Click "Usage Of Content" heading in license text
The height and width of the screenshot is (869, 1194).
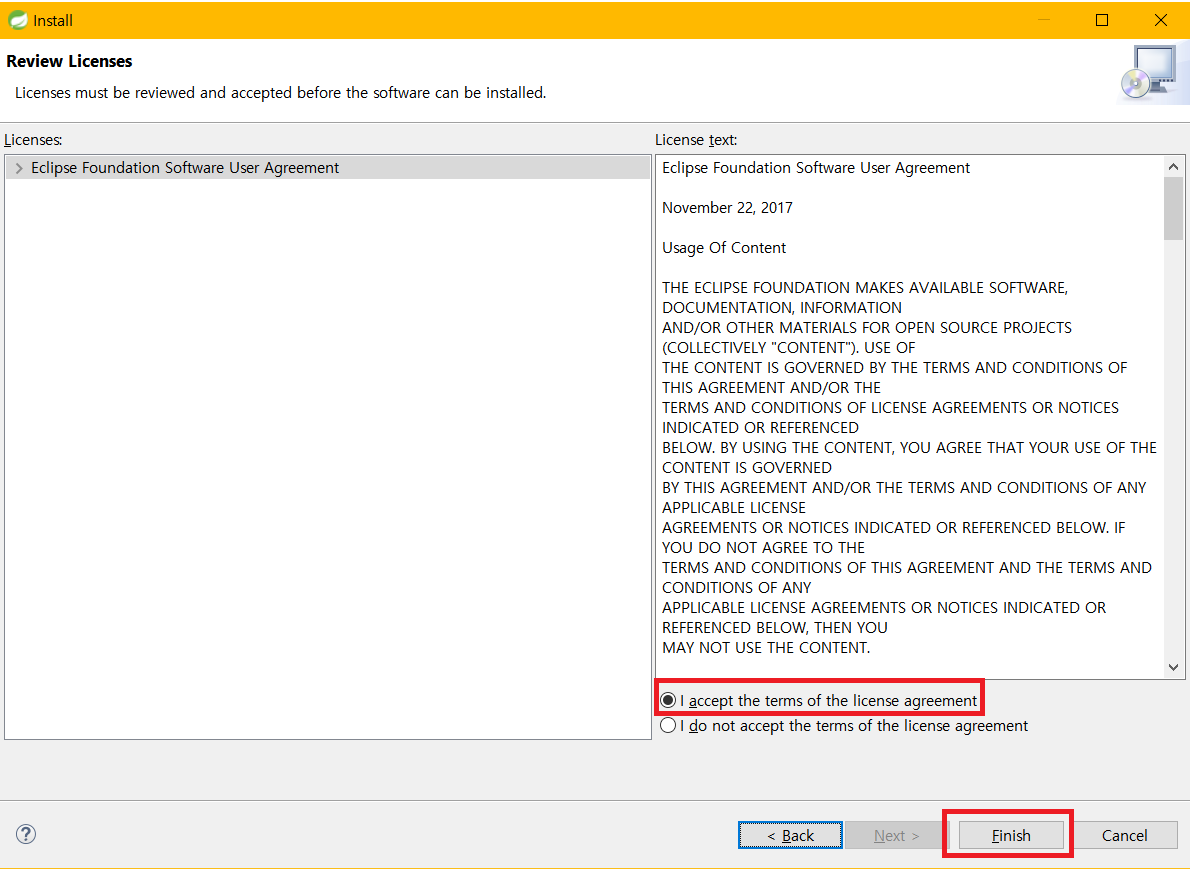(x=723, y=248)
